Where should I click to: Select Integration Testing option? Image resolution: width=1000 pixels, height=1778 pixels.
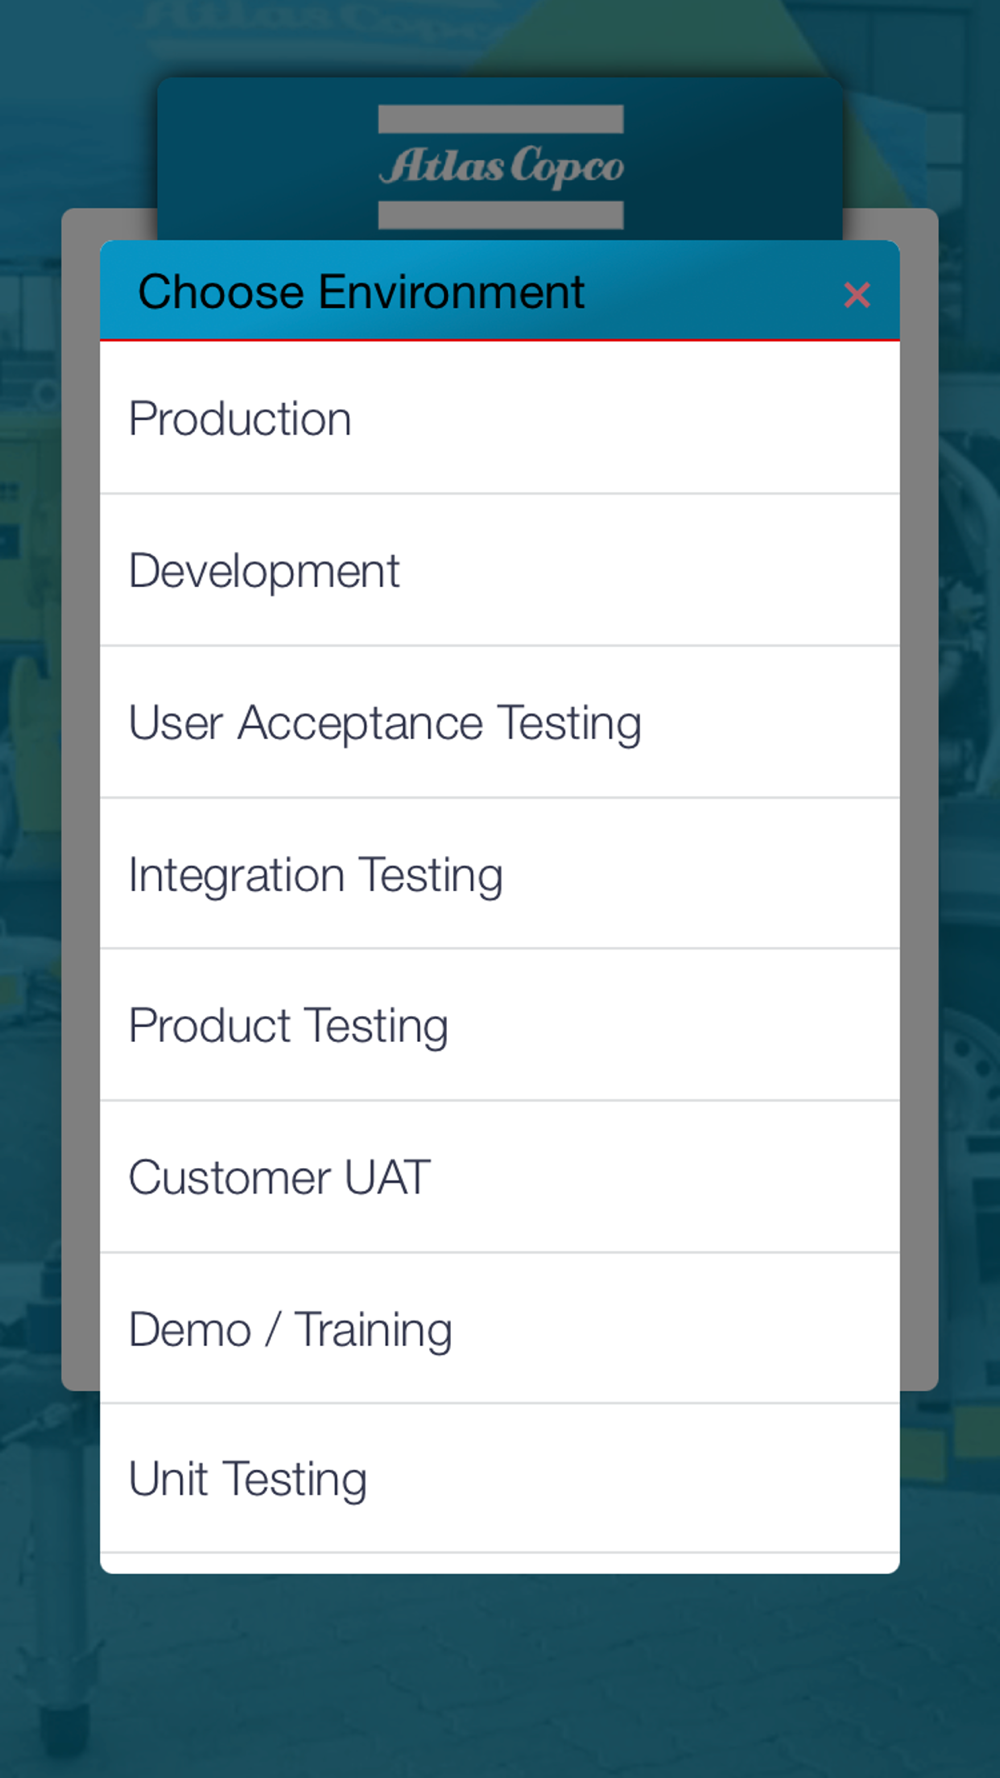(x=500, y=874)
